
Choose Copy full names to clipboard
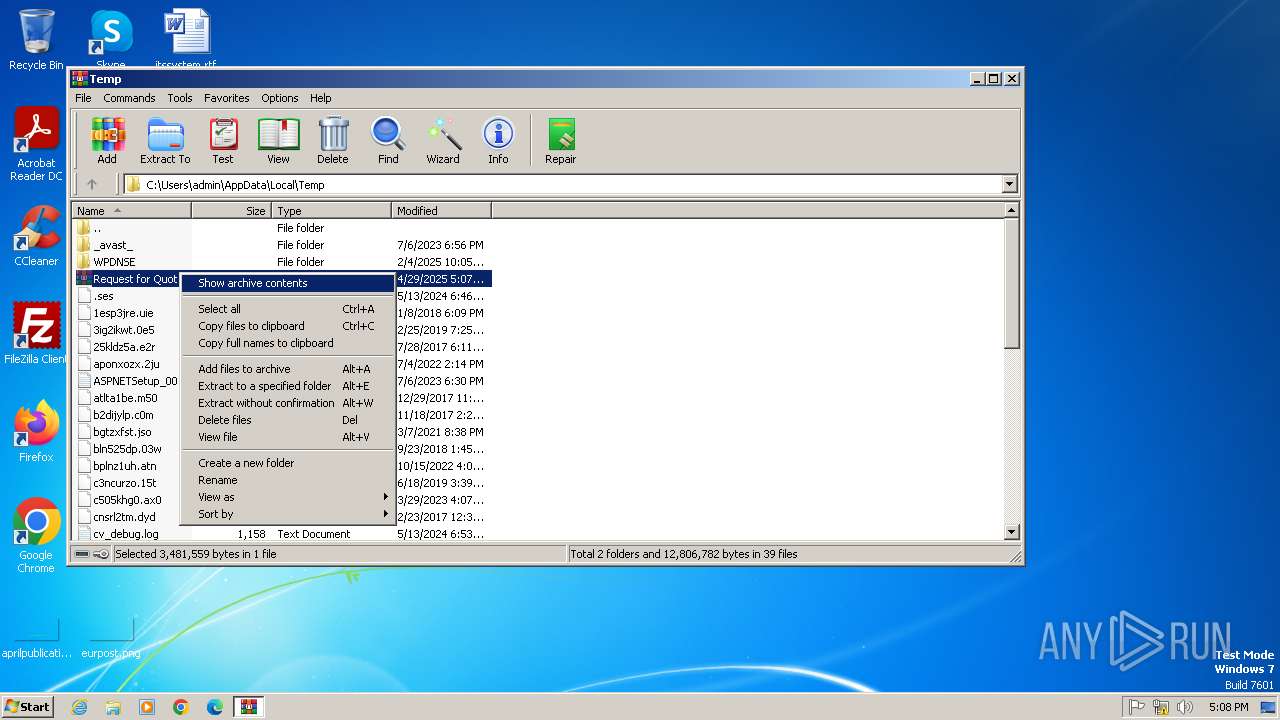coord(288,343)
